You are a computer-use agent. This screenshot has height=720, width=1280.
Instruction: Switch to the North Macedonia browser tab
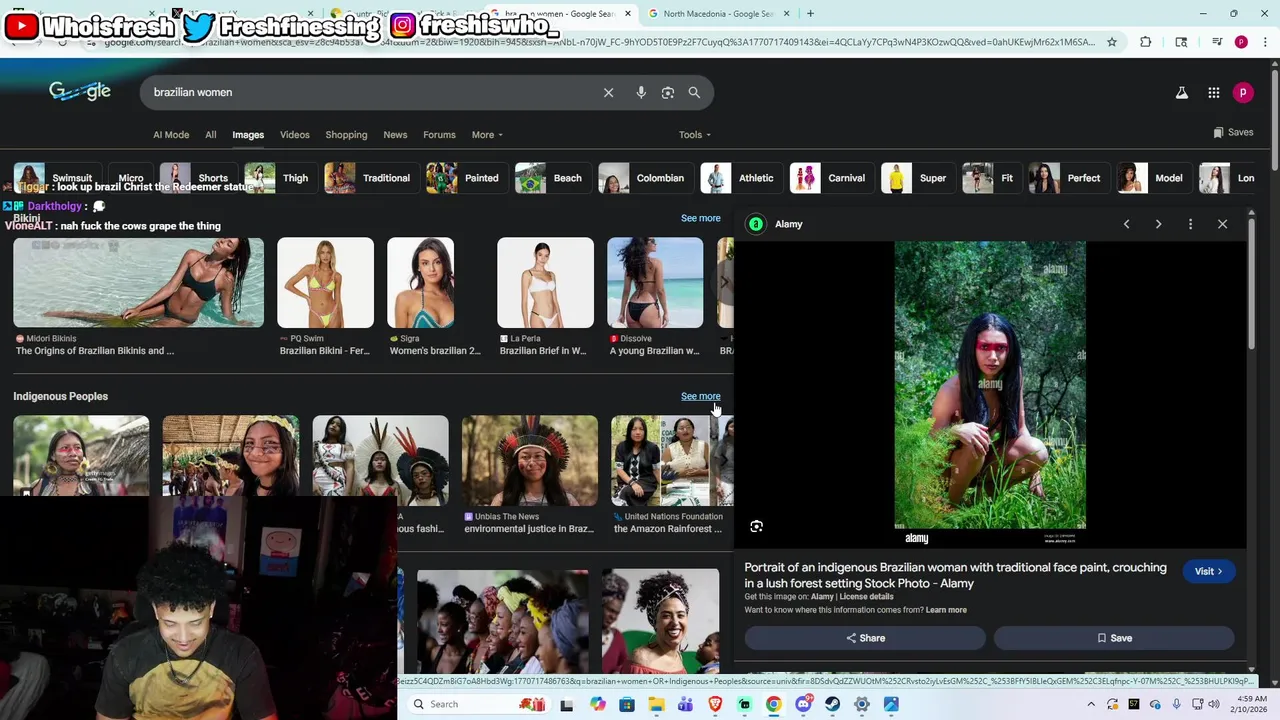718,14
